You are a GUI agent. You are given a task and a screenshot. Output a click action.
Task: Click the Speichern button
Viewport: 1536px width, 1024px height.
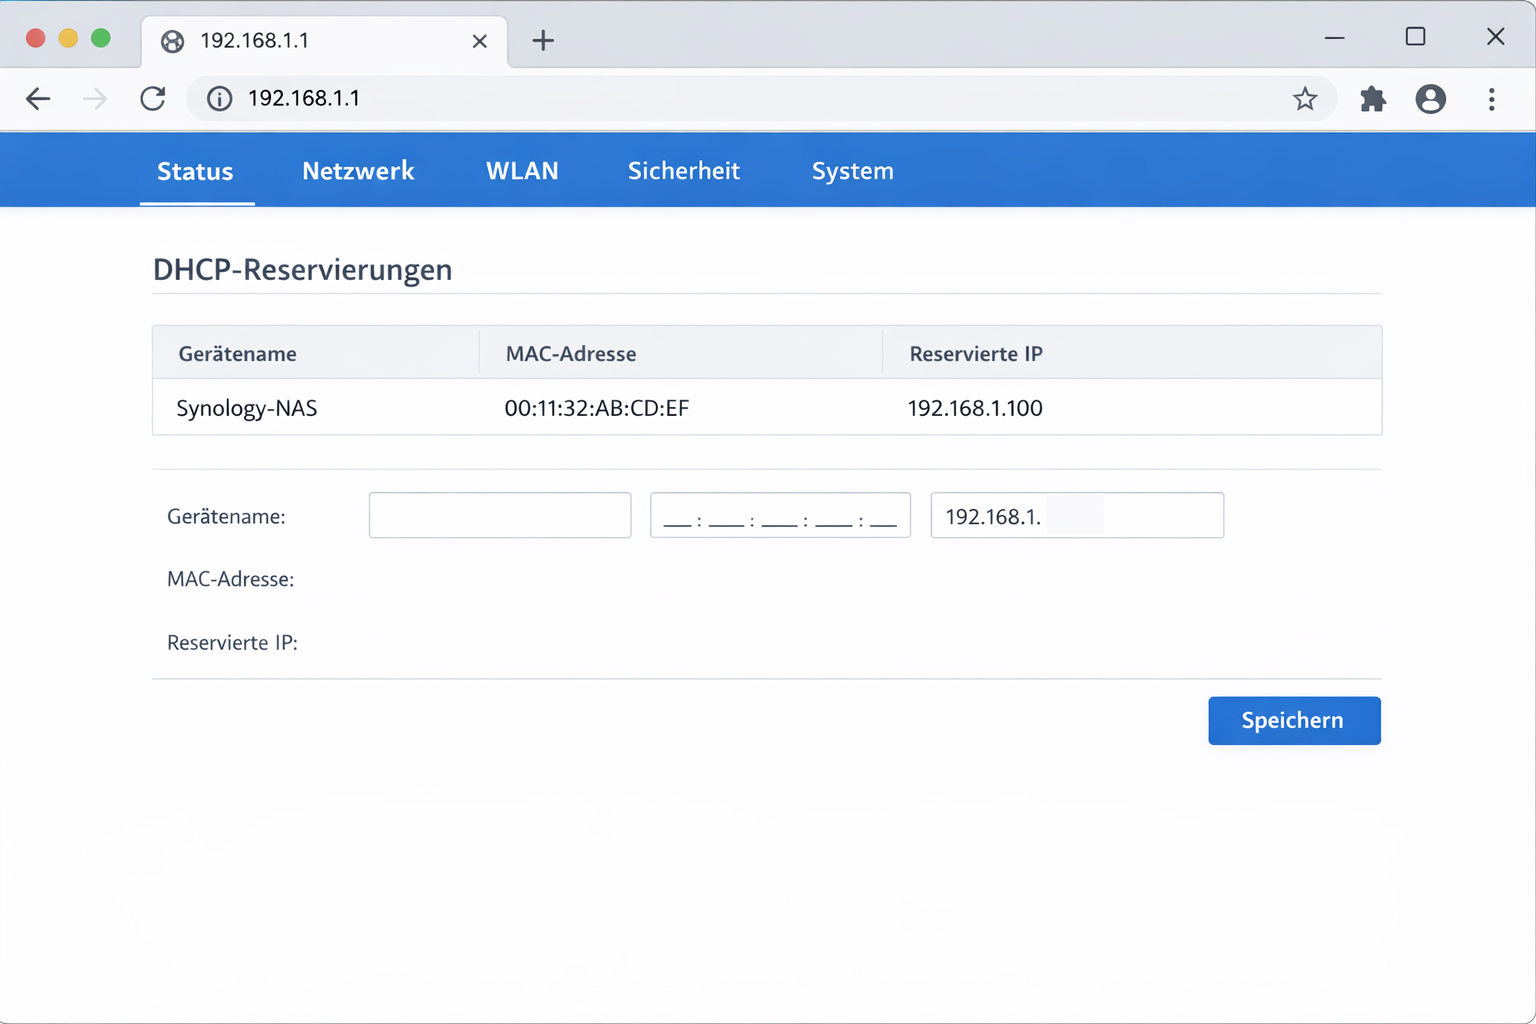pyautogui.click(x=1293, y=720)
